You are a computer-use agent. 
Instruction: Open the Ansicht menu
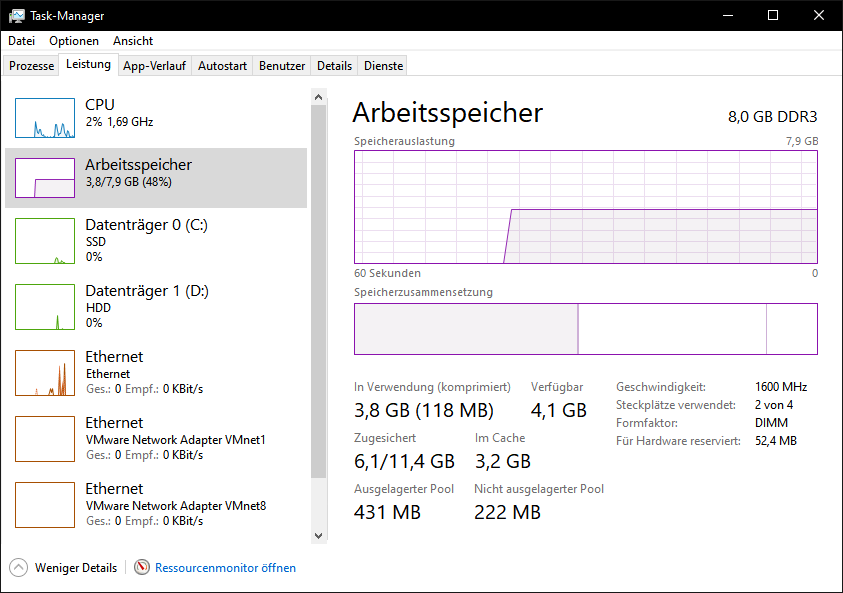pyautogui.click(x=133, y=41)
